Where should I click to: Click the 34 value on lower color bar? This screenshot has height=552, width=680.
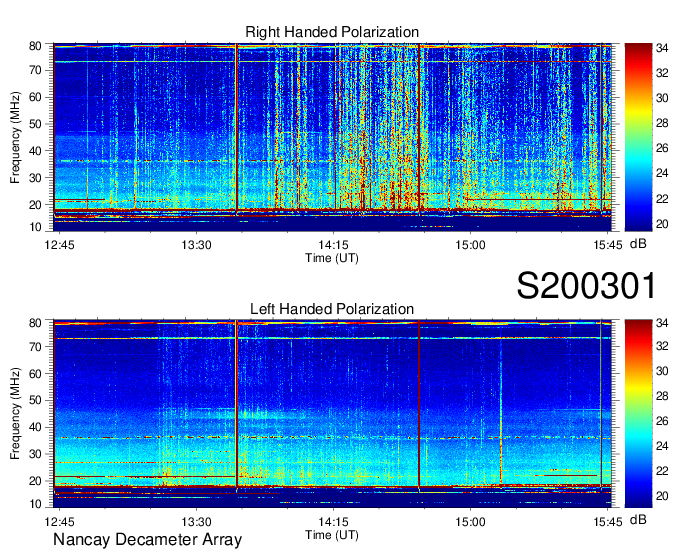[662, 323]
